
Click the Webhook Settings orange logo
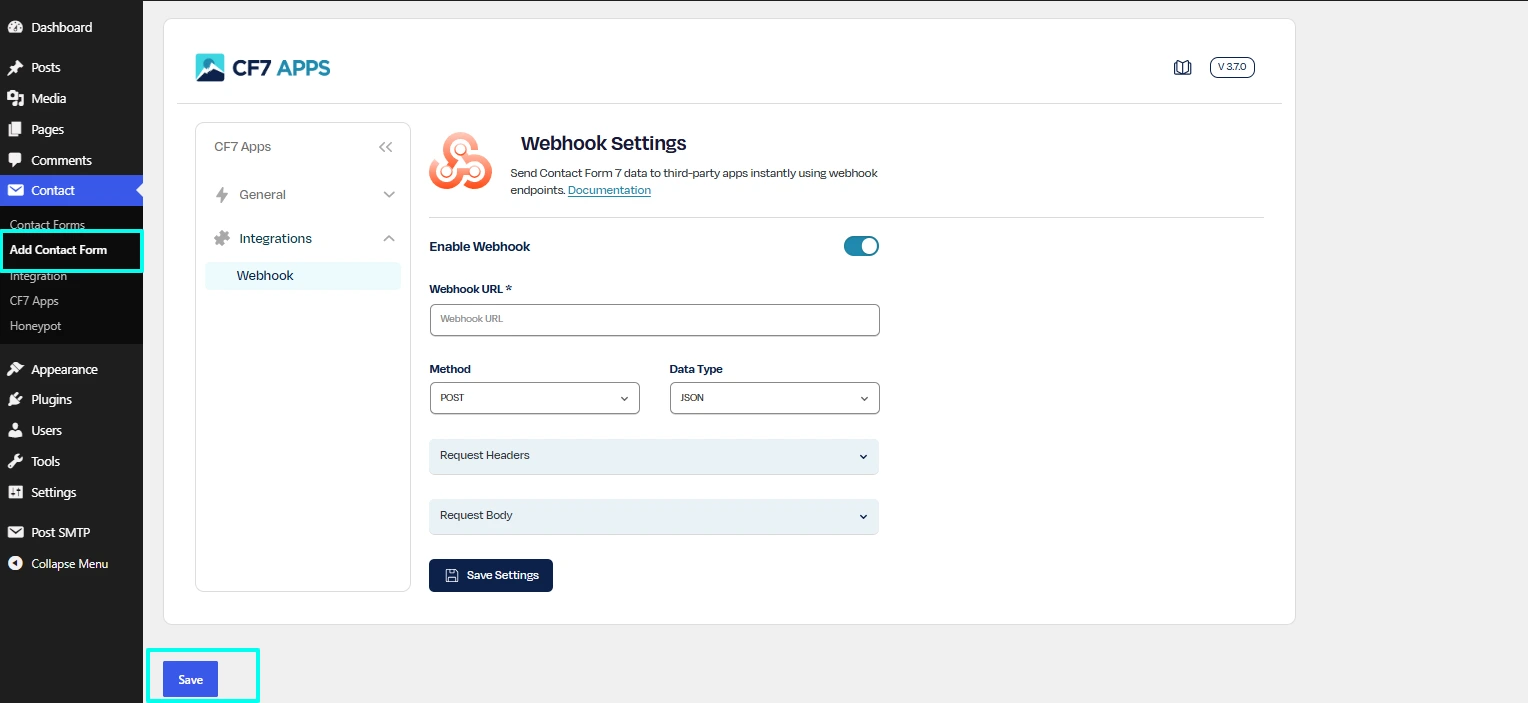pos(460,162)
